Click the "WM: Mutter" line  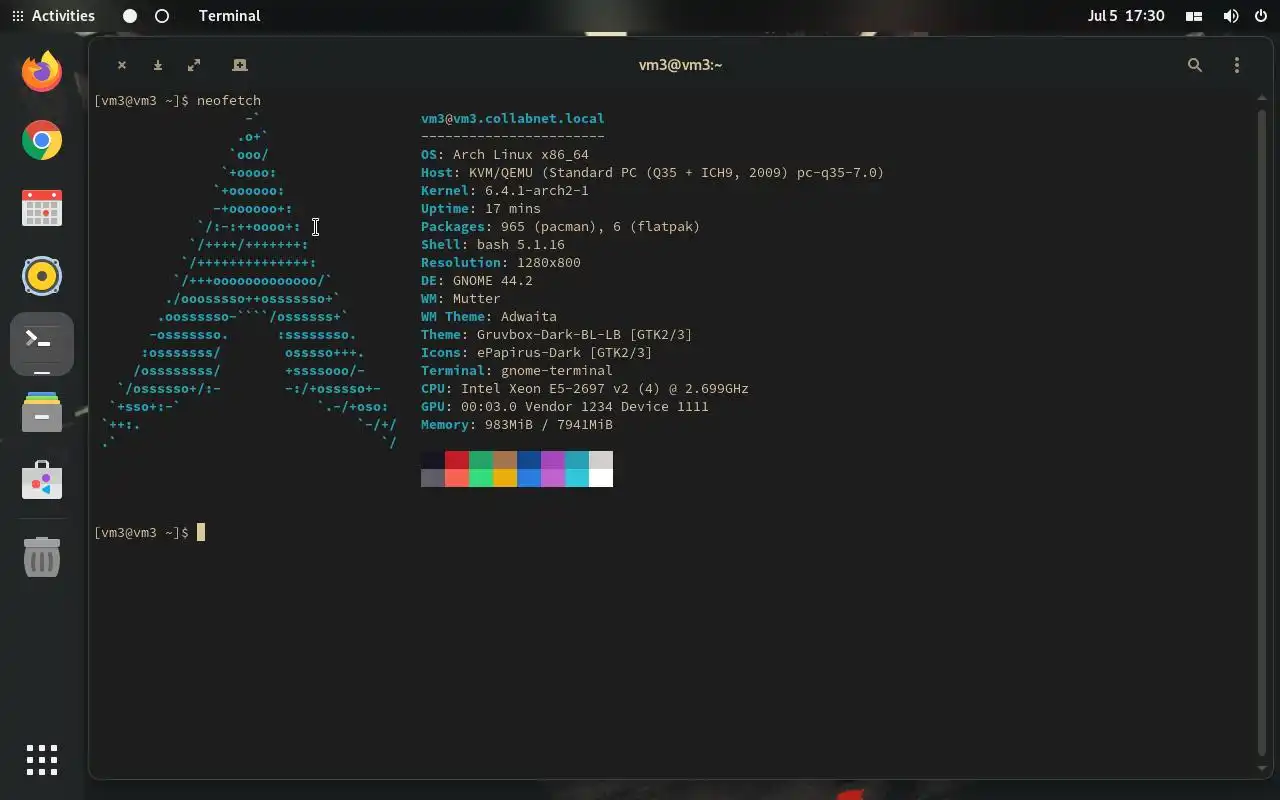click(461, 299)
